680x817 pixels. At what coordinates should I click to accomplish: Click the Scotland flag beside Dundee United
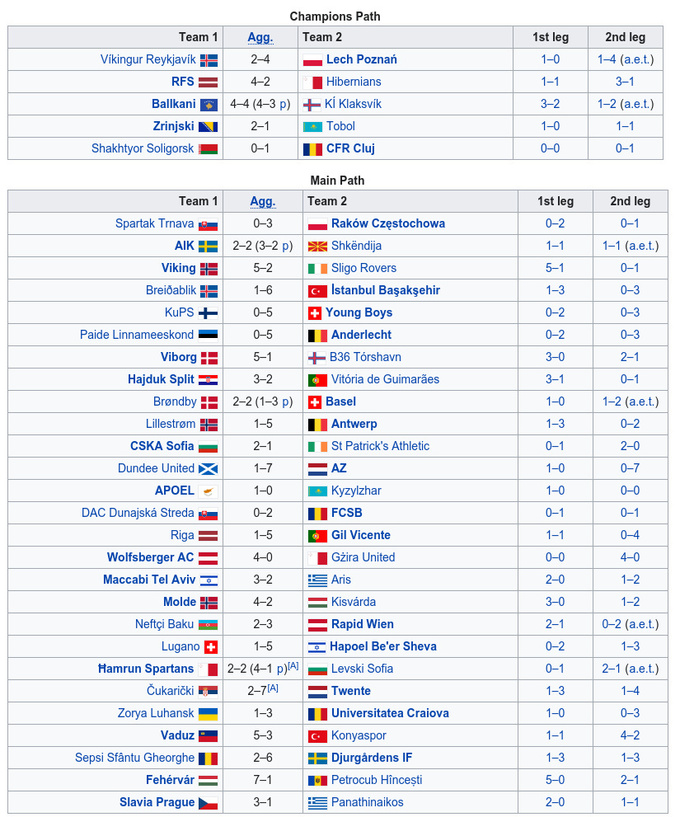[208, 469]
